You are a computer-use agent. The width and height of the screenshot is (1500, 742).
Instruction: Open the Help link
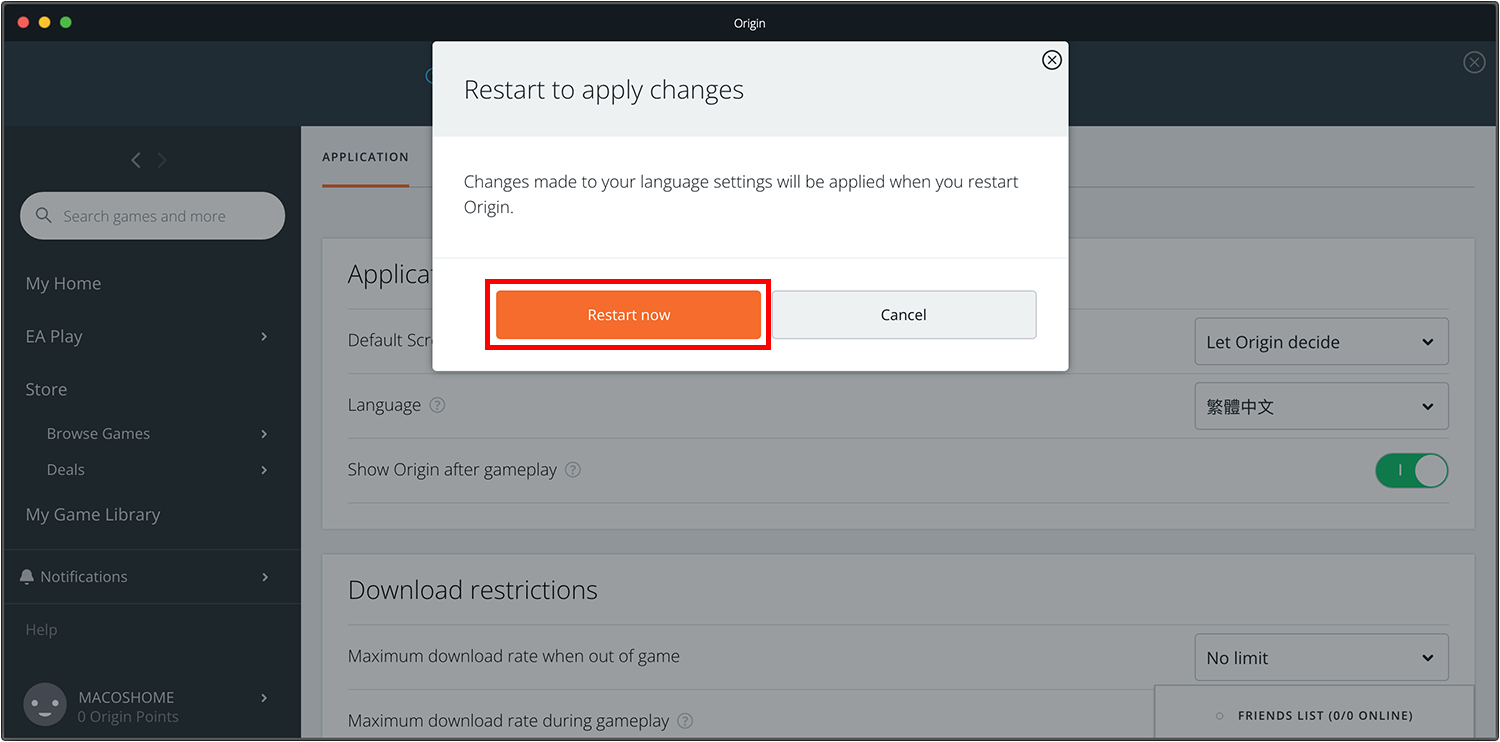(x=41, y=630)
